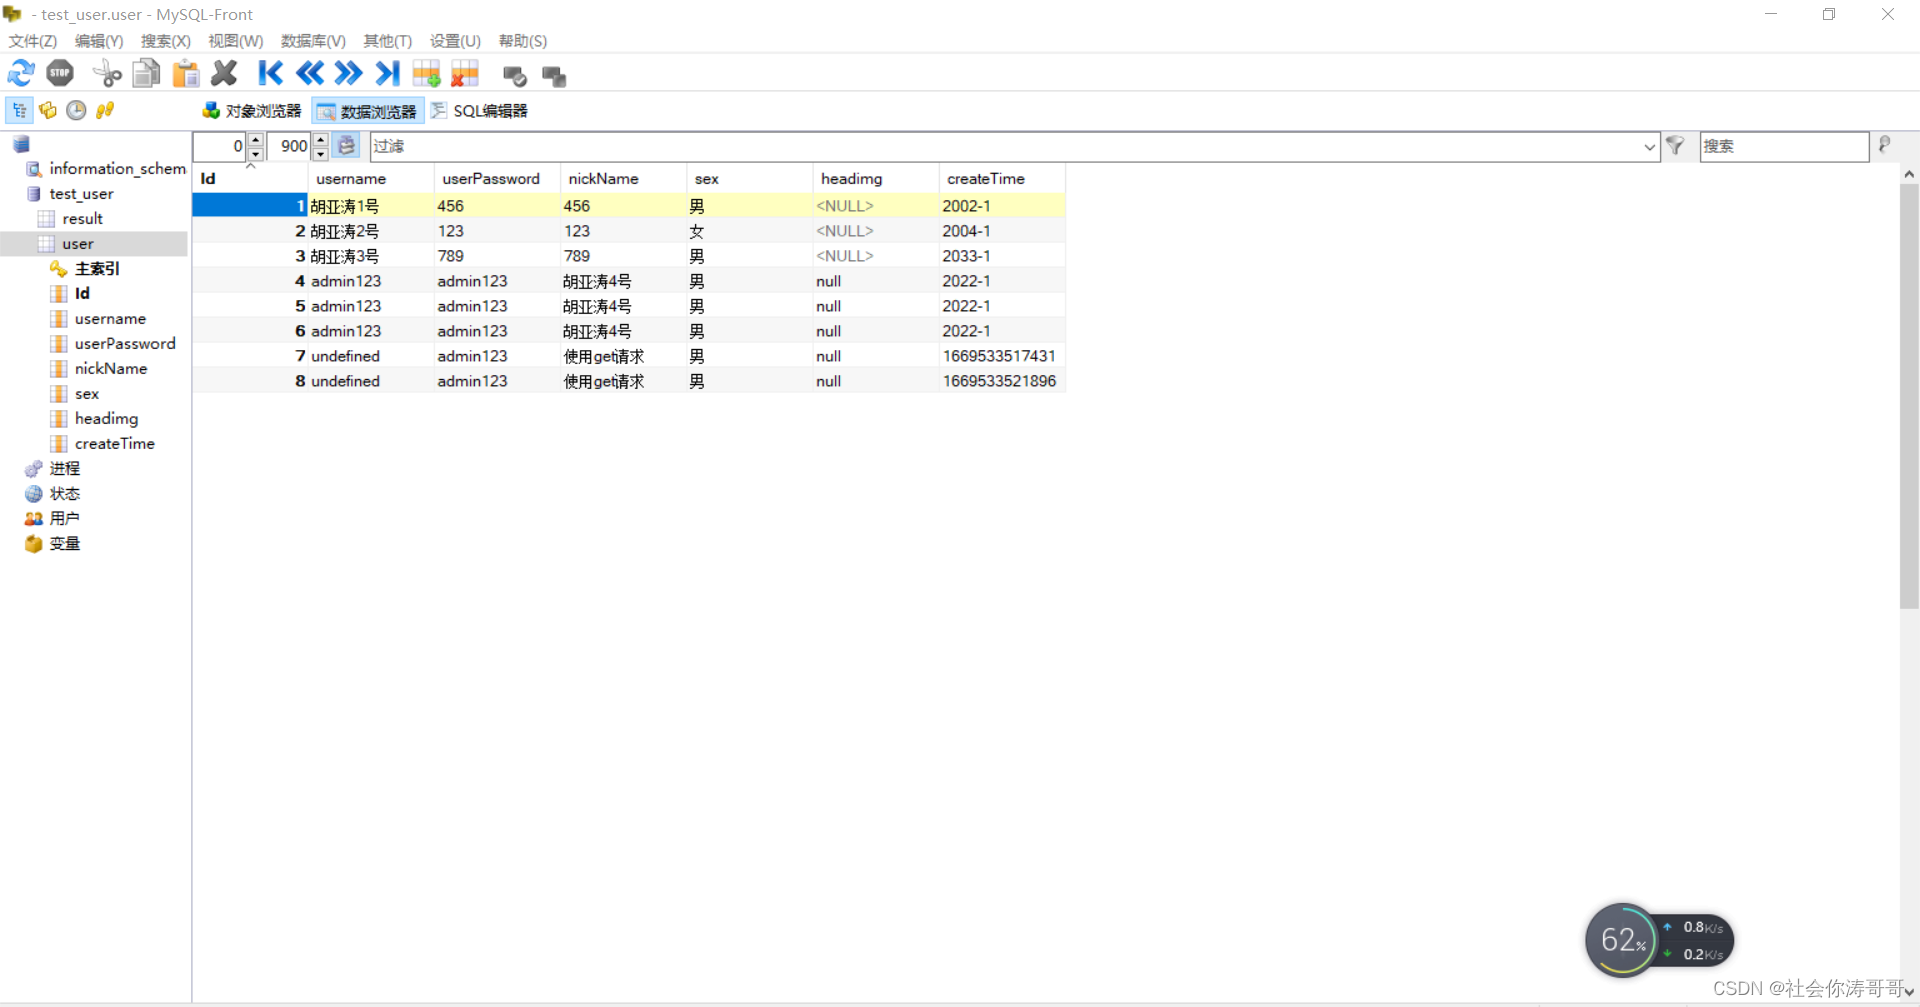Viewport: 1920px width, 1007px height.
Task: Click the Delete X icon
Action: [x=225, y=73]
